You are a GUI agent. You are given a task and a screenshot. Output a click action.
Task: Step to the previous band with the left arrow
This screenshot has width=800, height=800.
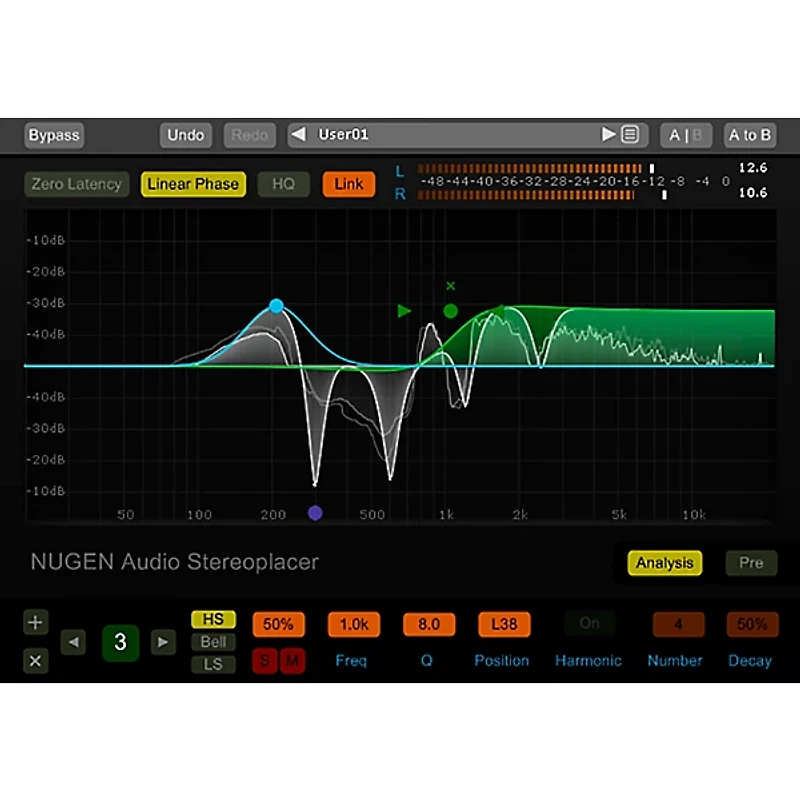tap(73, 642)
